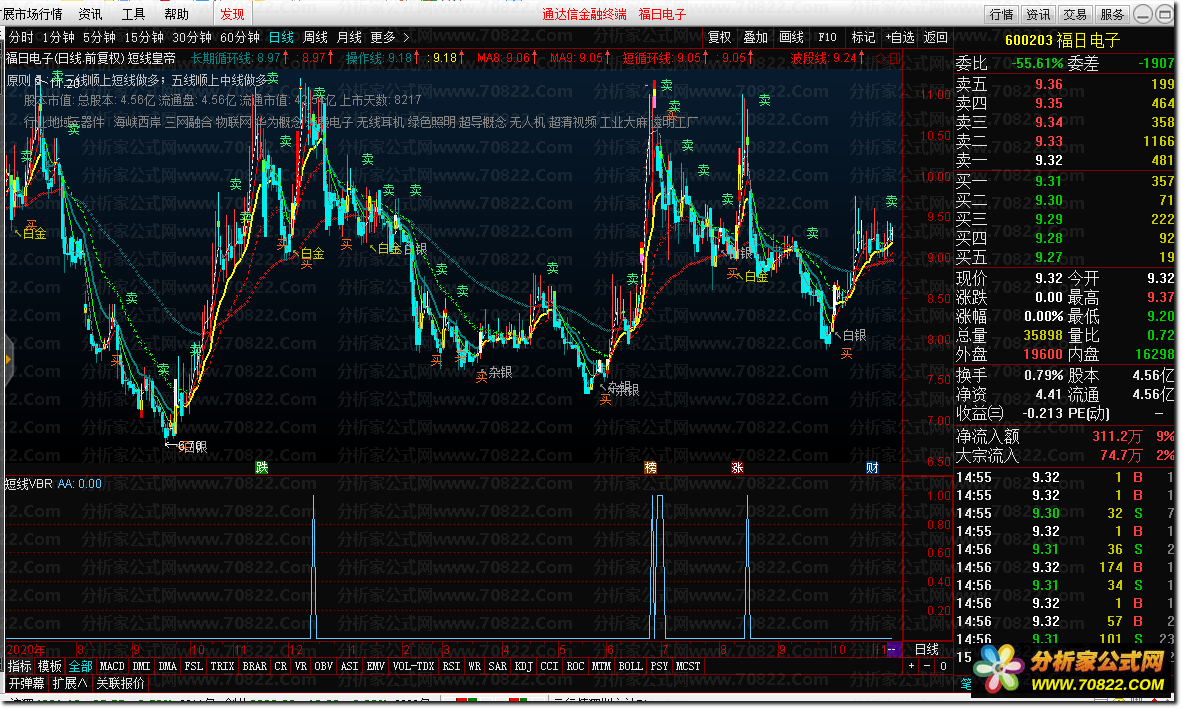
Task: Reset chart zoom with the 0 button
Action: click(943, 666)
